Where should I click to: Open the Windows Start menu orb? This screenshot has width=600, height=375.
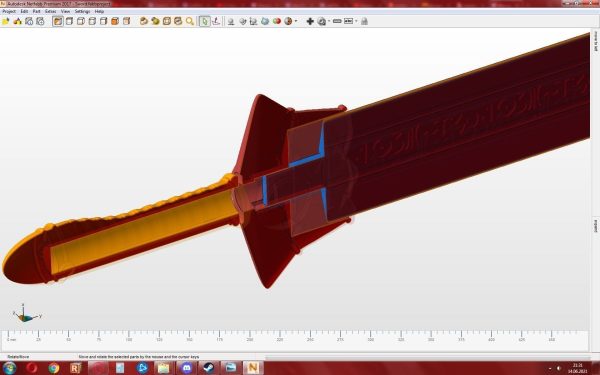click(9, 368)
